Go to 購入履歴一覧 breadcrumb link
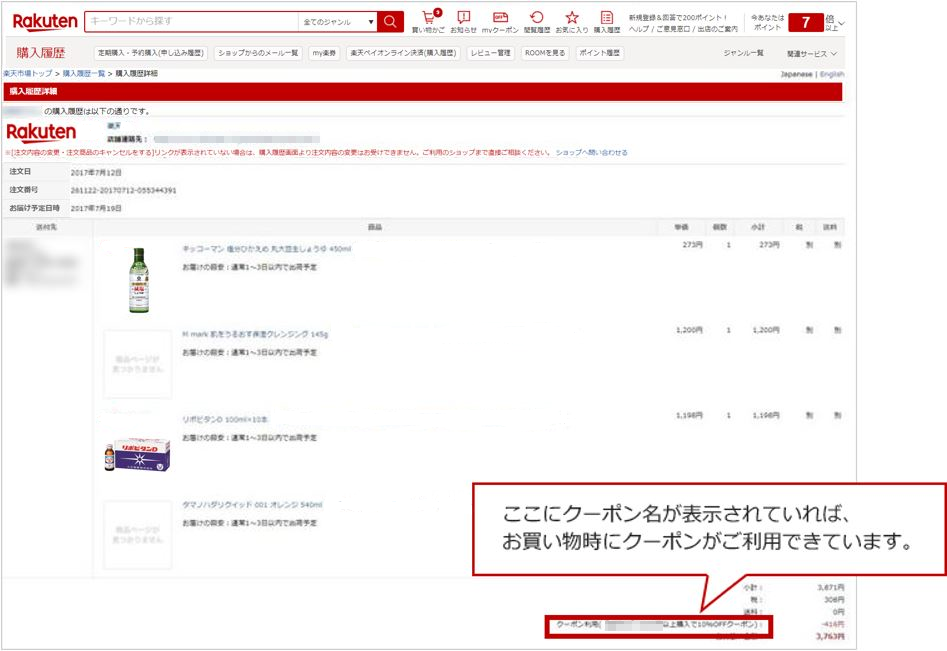947x651 pixels. pyautogui.click(x=84, y=74)
